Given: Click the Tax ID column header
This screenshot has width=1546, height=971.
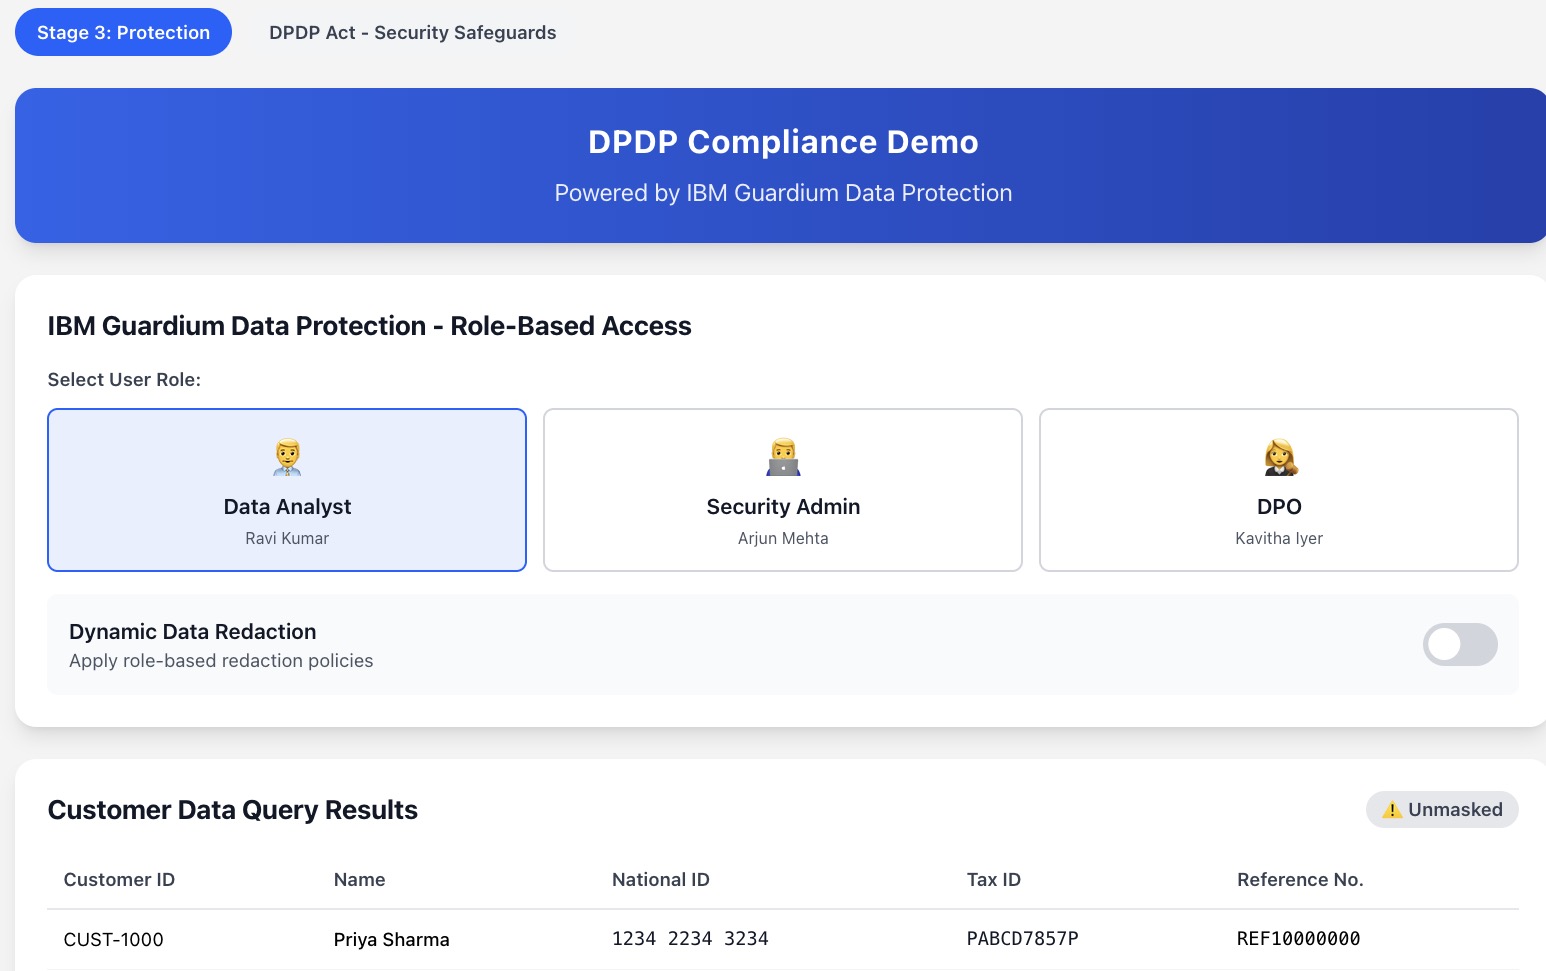Looking at the screenshot, I should click(x=993, y=880).
